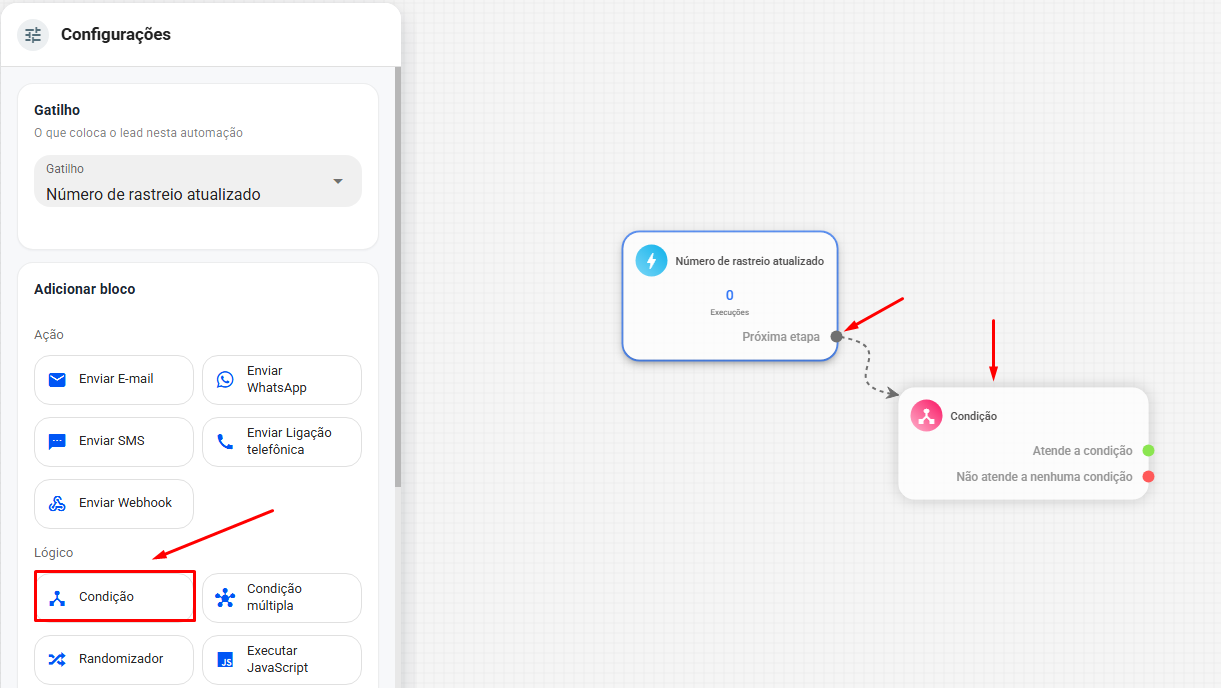Viewport: 1221px width, 688px height.
Task: Click the pink Condição node icon
Action: 927,416
